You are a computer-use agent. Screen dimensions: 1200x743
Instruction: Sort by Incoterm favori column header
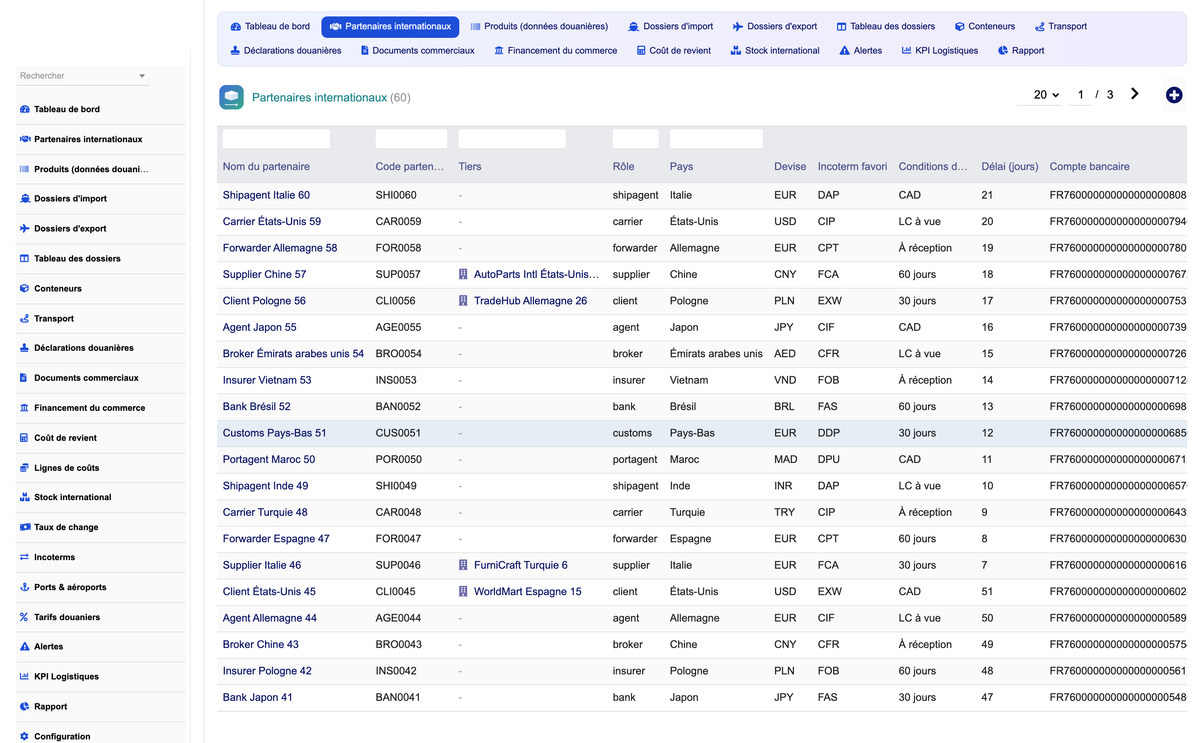point(852,167)
